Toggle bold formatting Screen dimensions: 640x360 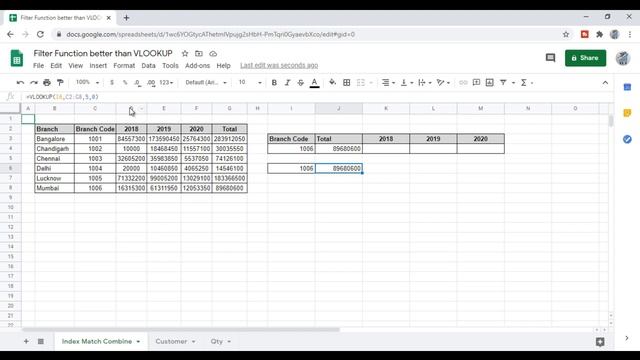(x=274, y=83)
